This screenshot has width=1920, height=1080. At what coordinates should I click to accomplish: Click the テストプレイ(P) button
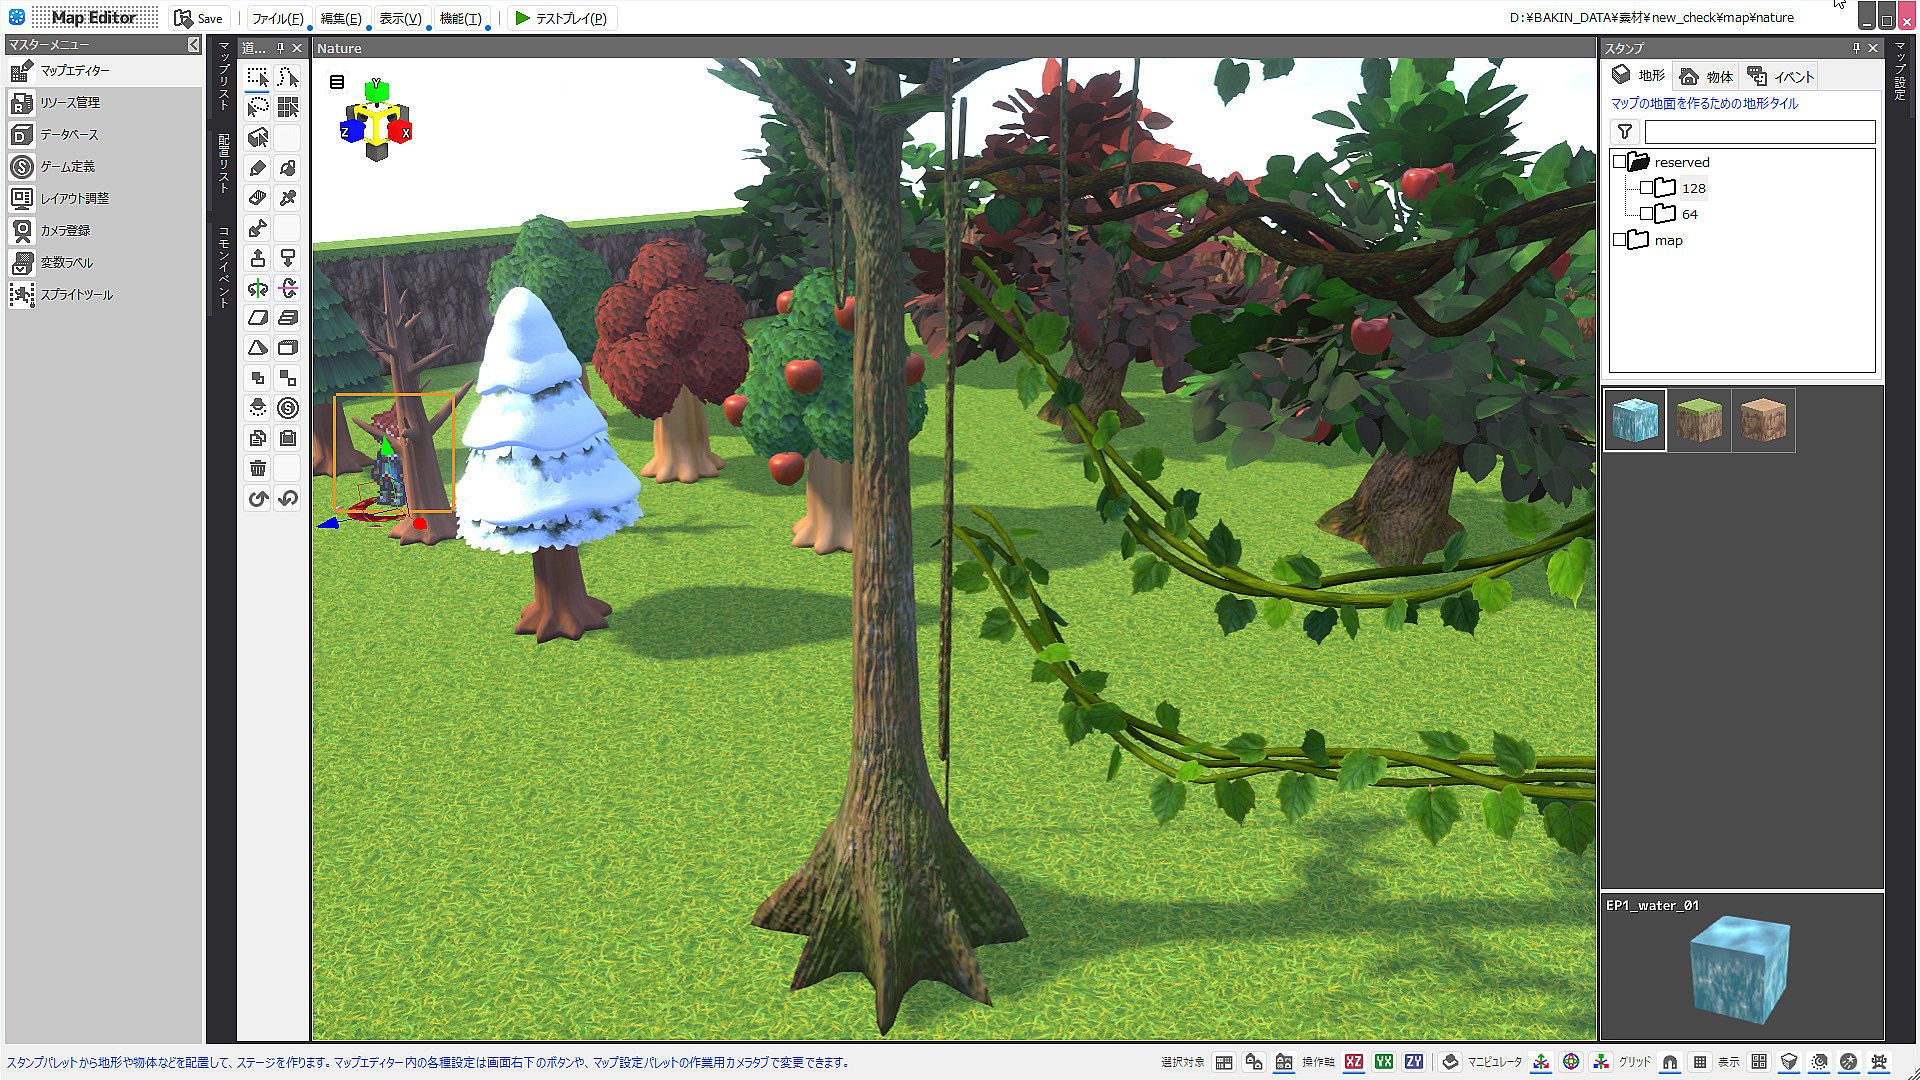561,18
